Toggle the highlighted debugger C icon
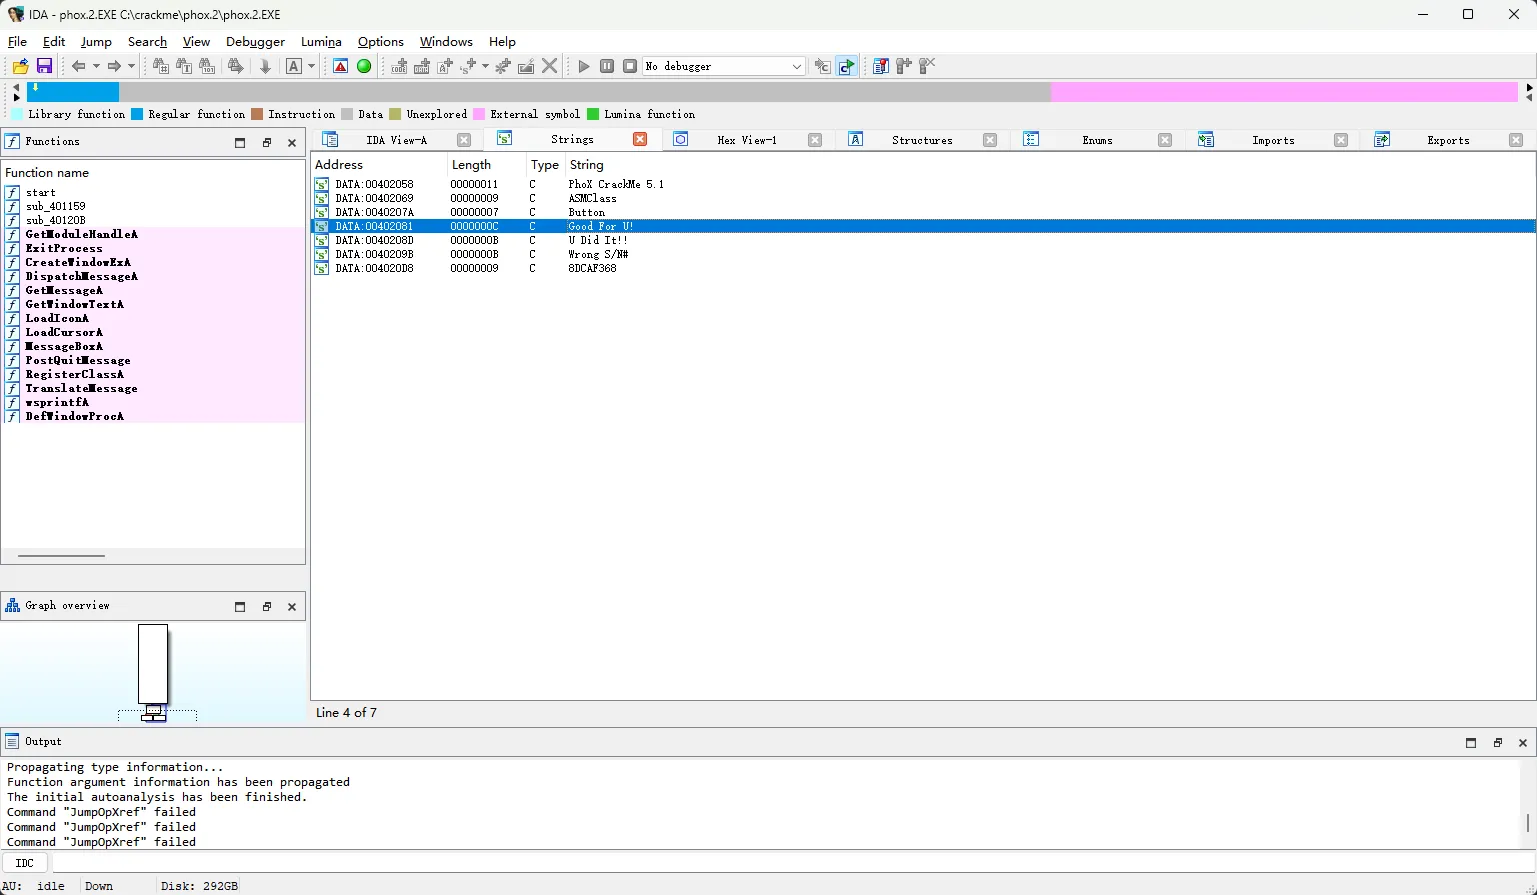The image size is (1537, 895). point(846,66)
